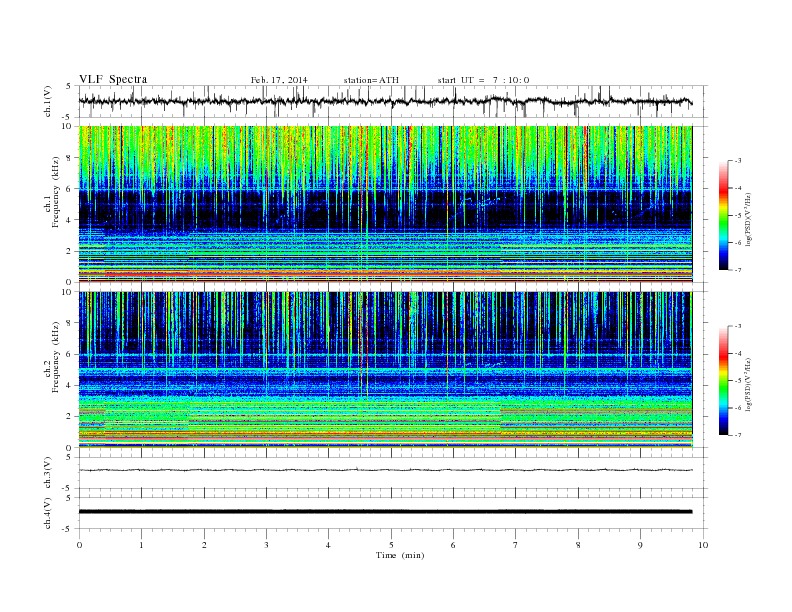Click the "-7" tick on the ch.1 colorbar
Screen dimensions: 792x612
click(x=738, y=270)
